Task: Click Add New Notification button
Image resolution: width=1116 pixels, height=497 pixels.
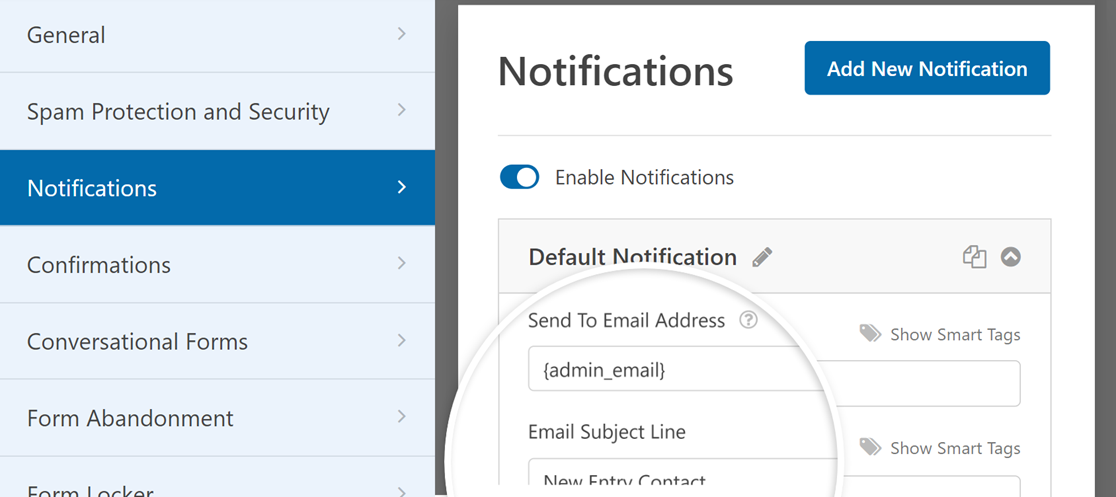Action: [927, 68]
